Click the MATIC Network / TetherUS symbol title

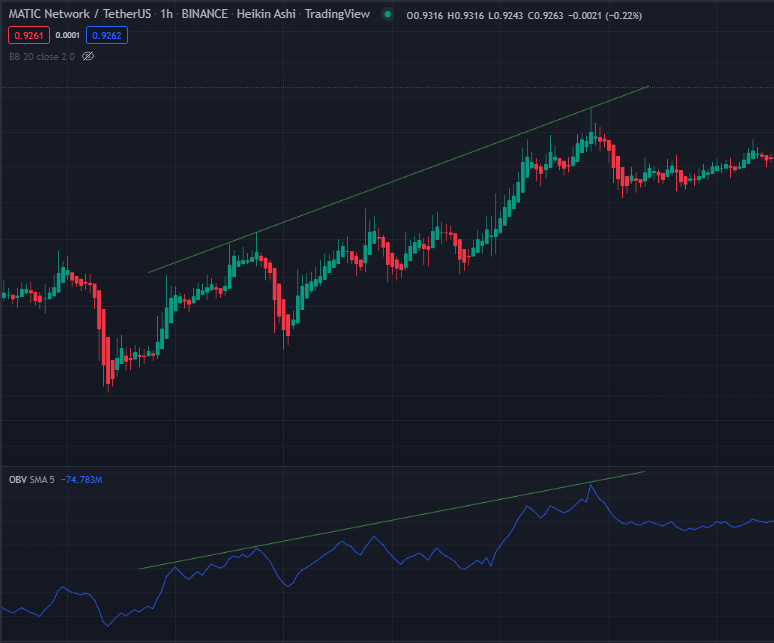click(x=79, y=14)
